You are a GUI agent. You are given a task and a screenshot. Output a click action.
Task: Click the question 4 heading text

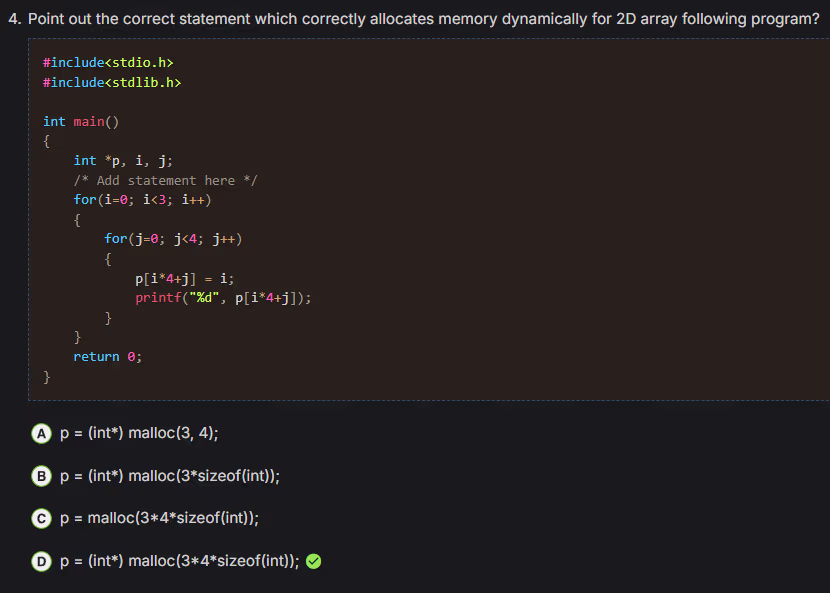click(x=414, y=19)
